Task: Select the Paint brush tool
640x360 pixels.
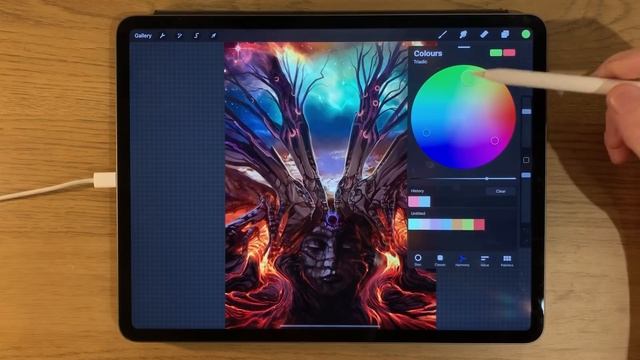Action: 442,35
